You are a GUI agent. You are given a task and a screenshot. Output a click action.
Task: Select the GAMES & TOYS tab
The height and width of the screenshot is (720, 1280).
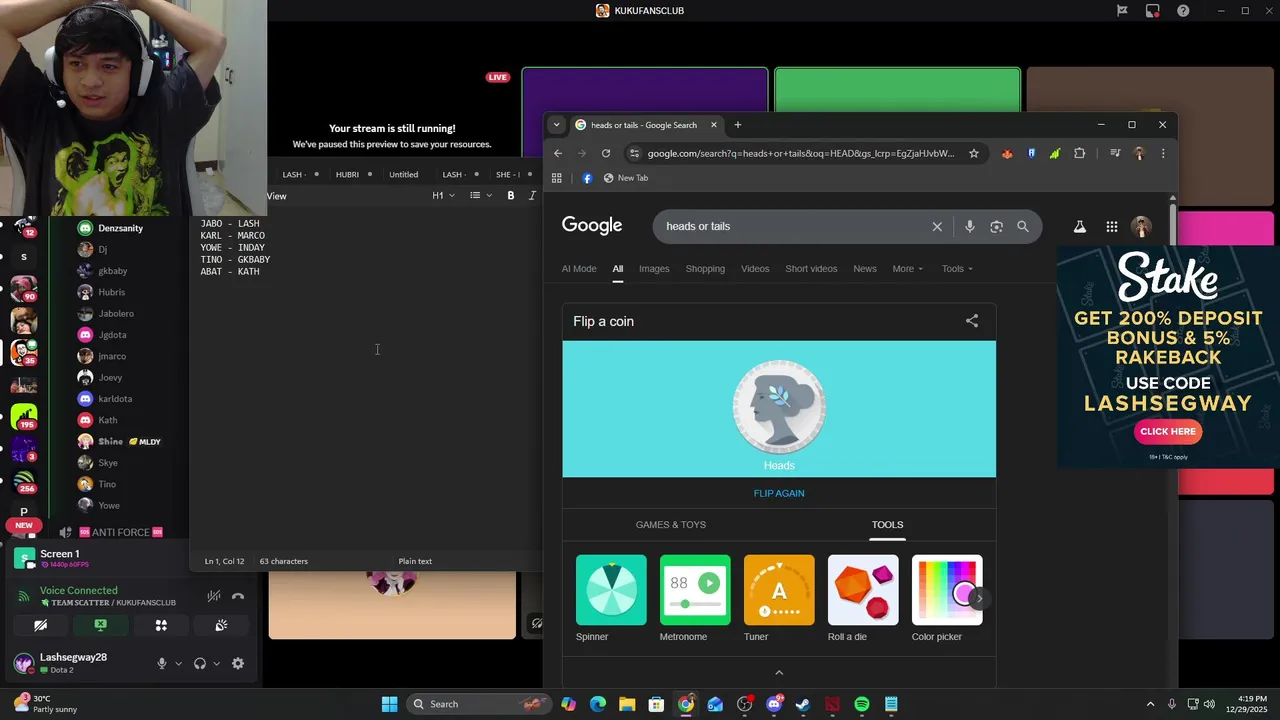(x=671, y=525)
